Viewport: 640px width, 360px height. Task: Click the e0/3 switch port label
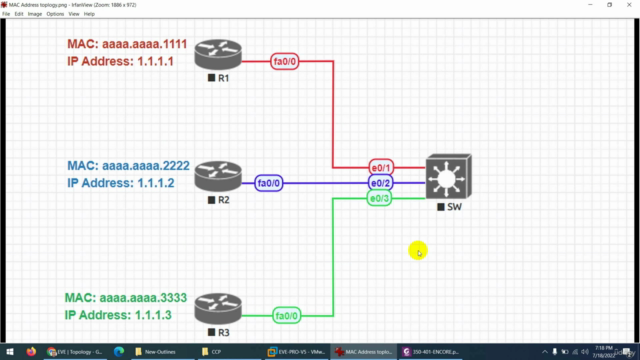click(x=379, y=198)
